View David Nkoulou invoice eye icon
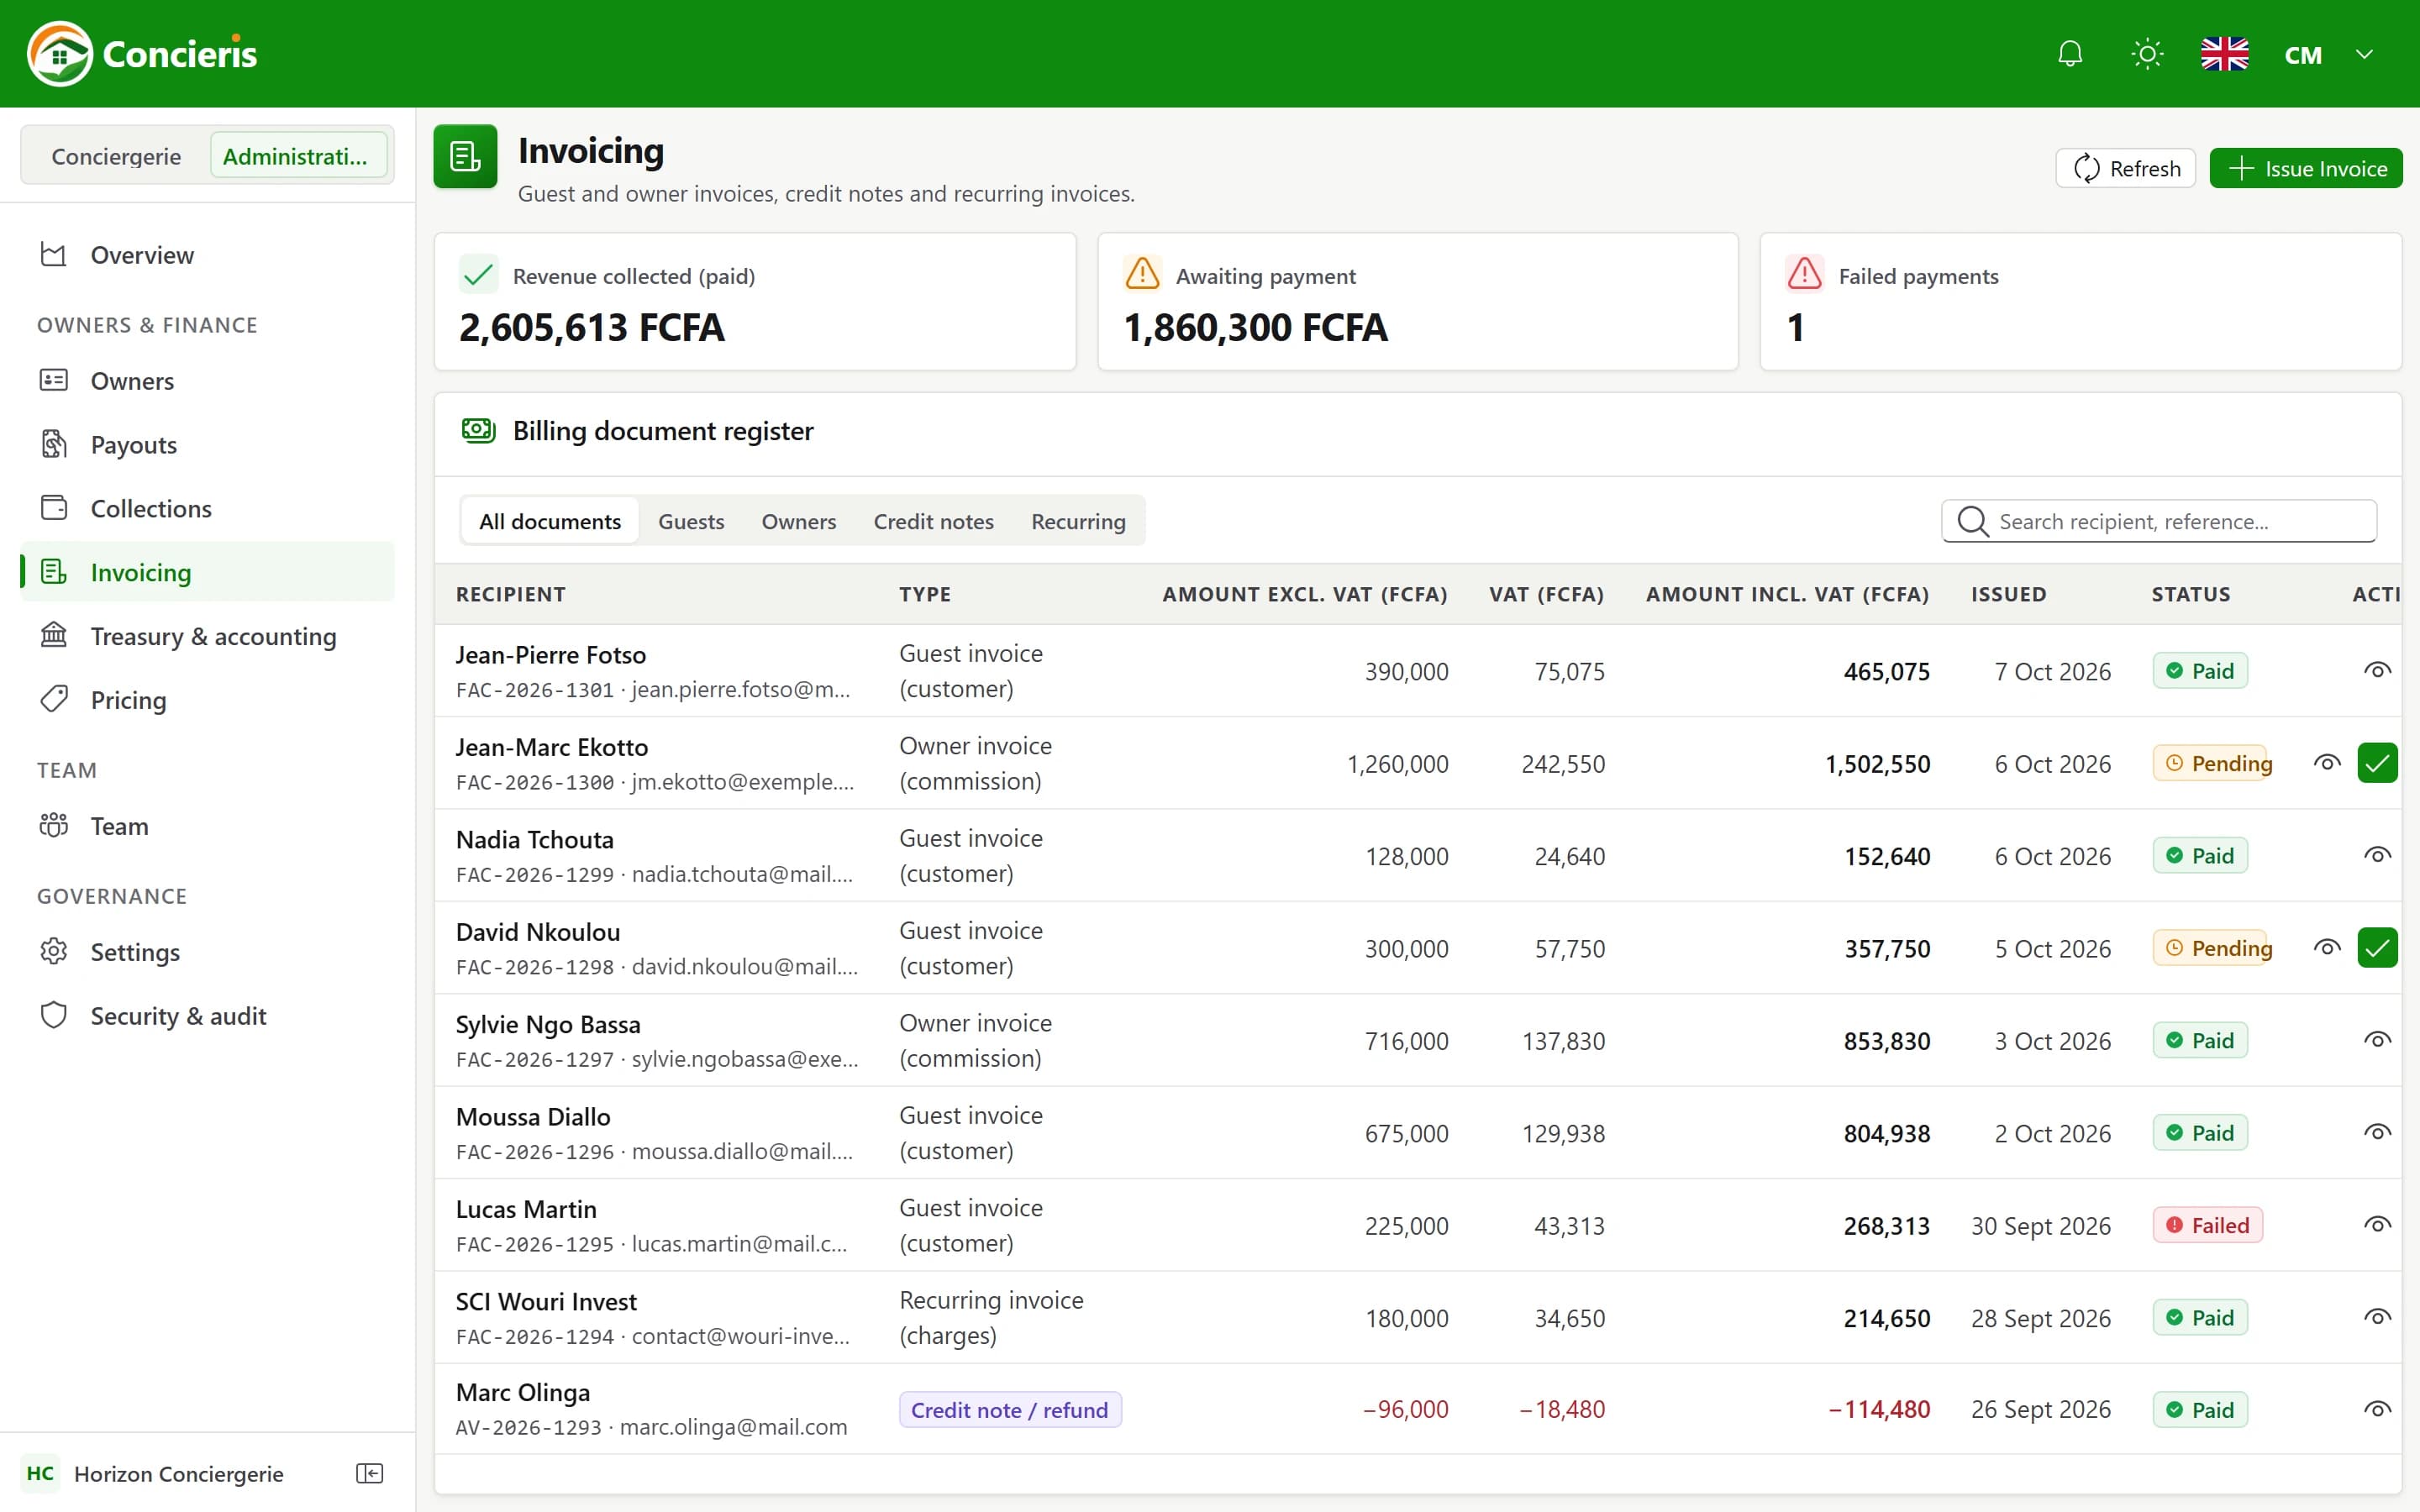 [2327, 948]
